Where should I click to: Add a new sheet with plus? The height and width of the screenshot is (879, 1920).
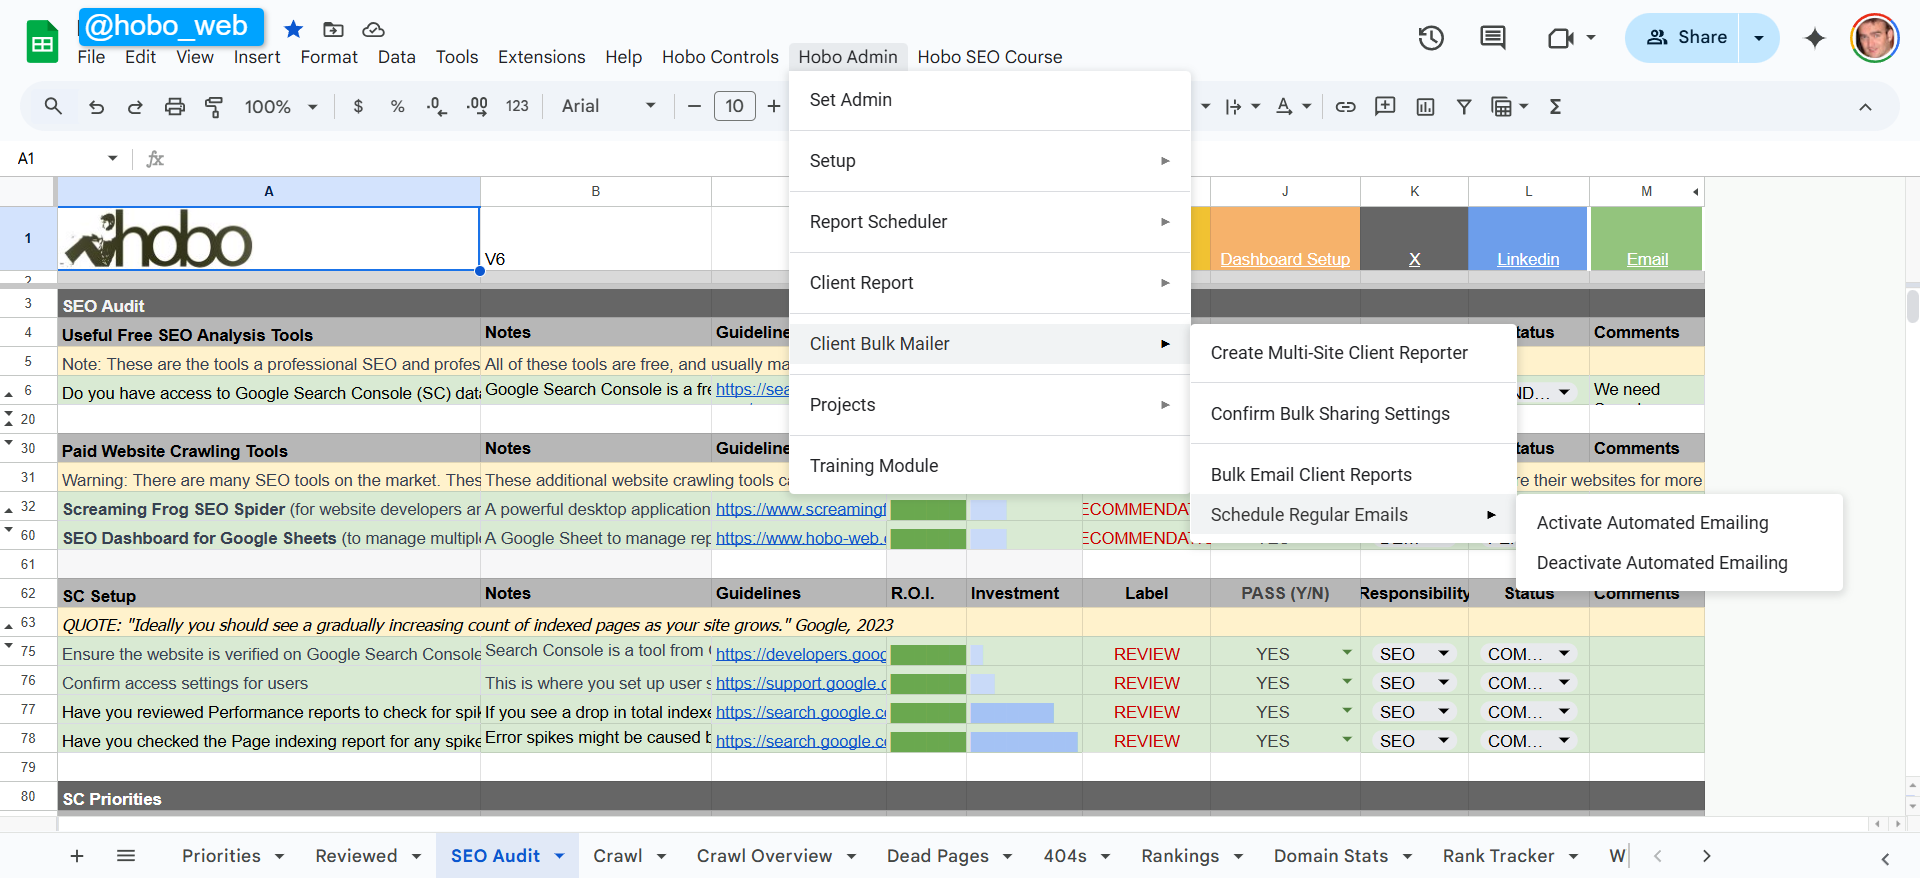coord(77,856)
